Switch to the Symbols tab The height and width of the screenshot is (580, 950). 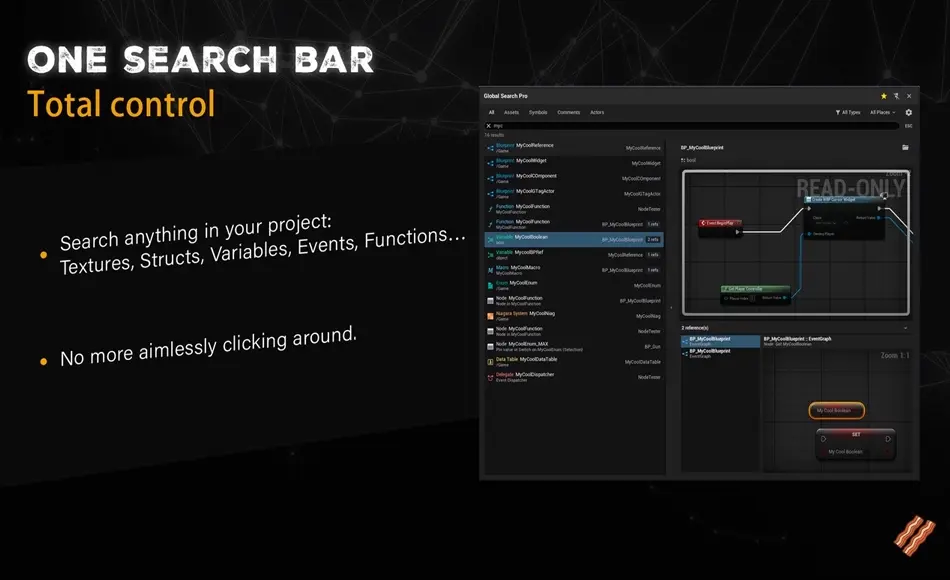tap(538, 112)
